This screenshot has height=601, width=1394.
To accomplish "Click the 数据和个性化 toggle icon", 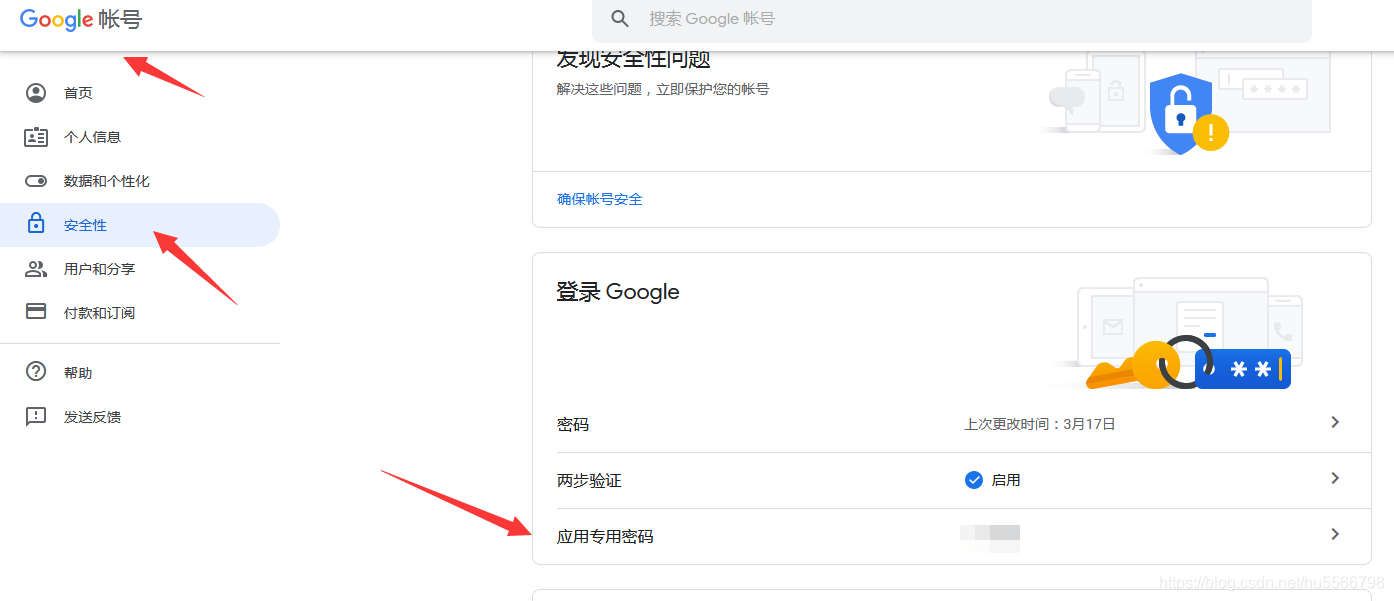I will [36, 181].
